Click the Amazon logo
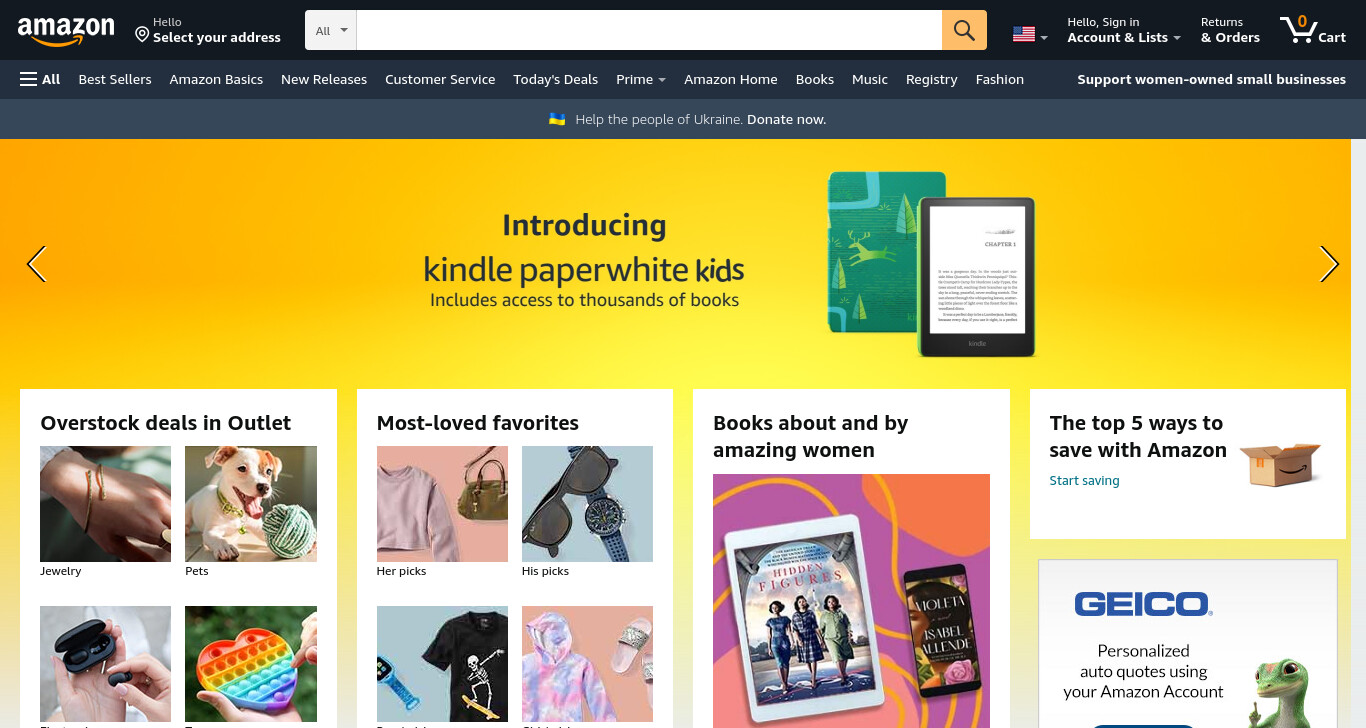 pos(66,31)
